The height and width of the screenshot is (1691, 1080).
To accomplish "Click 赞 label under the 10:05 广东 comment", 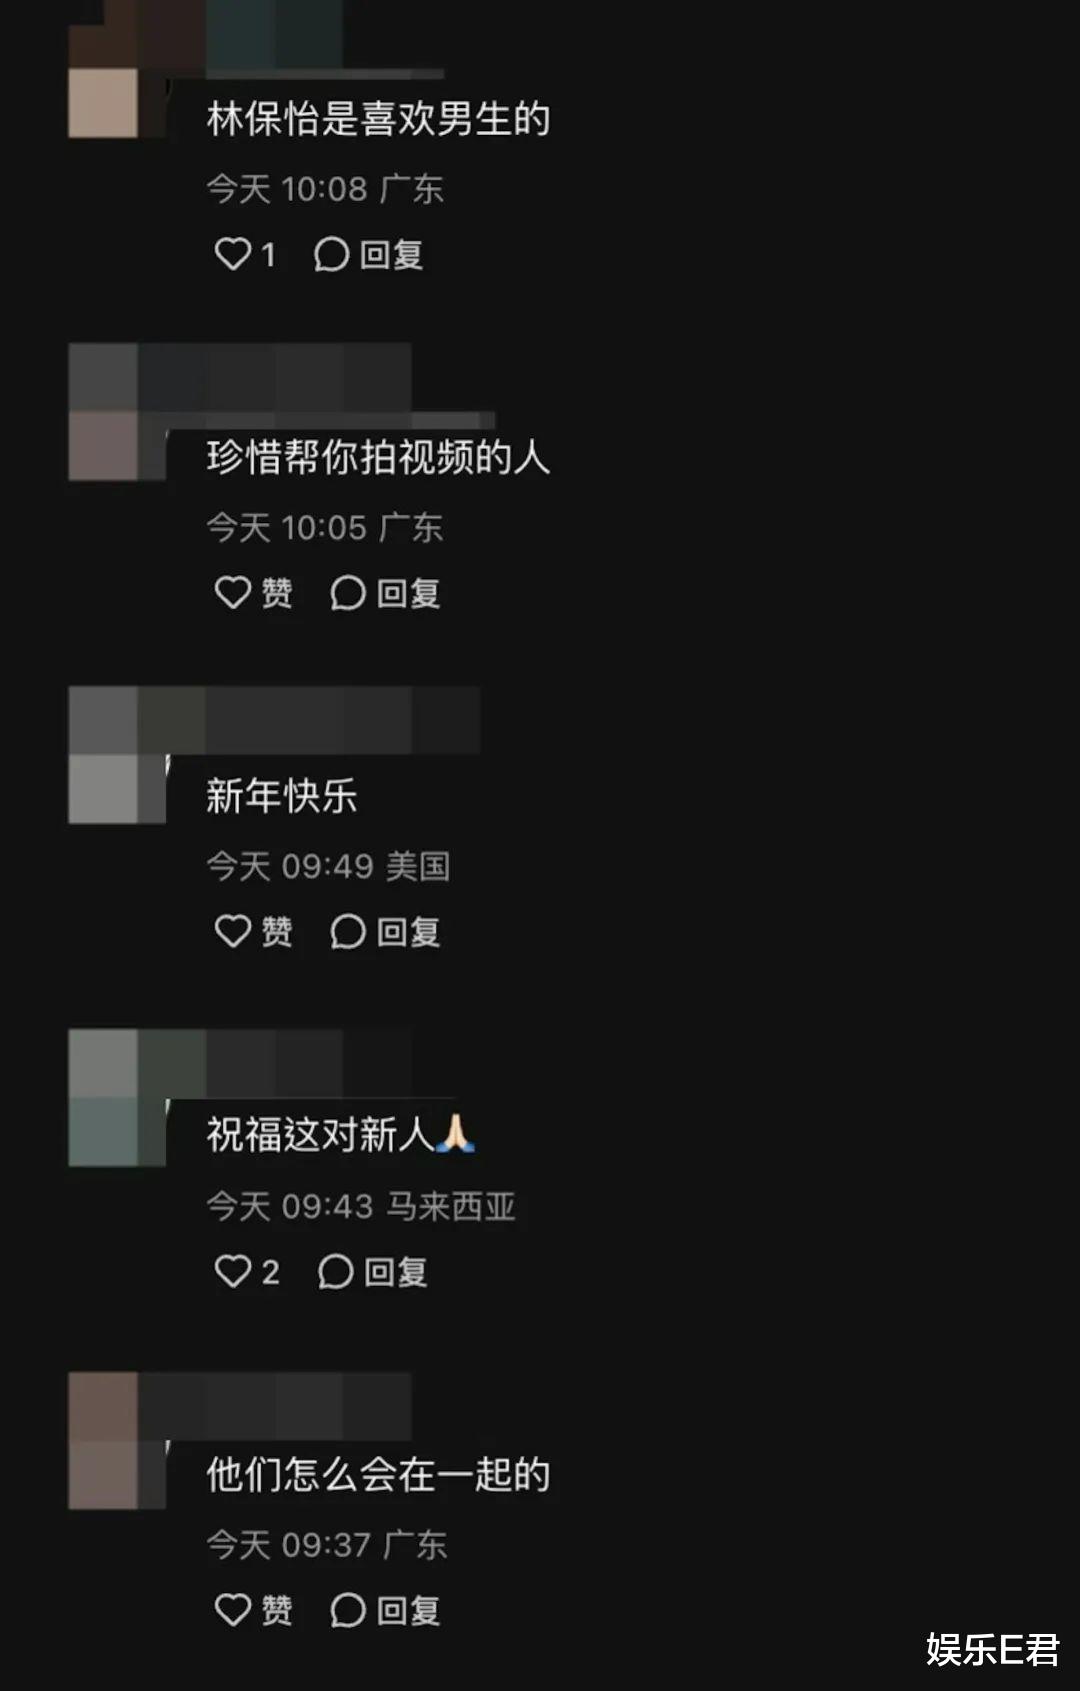I will (x=277, y=593).
